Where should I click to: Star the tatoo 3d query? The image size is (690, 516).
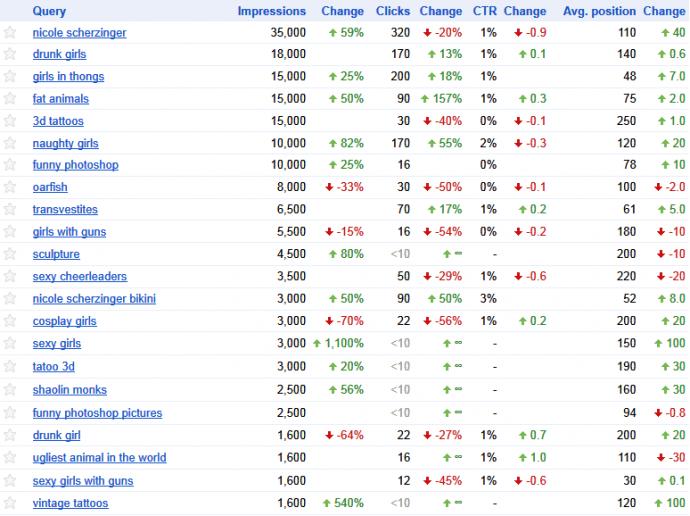point(10,366)
